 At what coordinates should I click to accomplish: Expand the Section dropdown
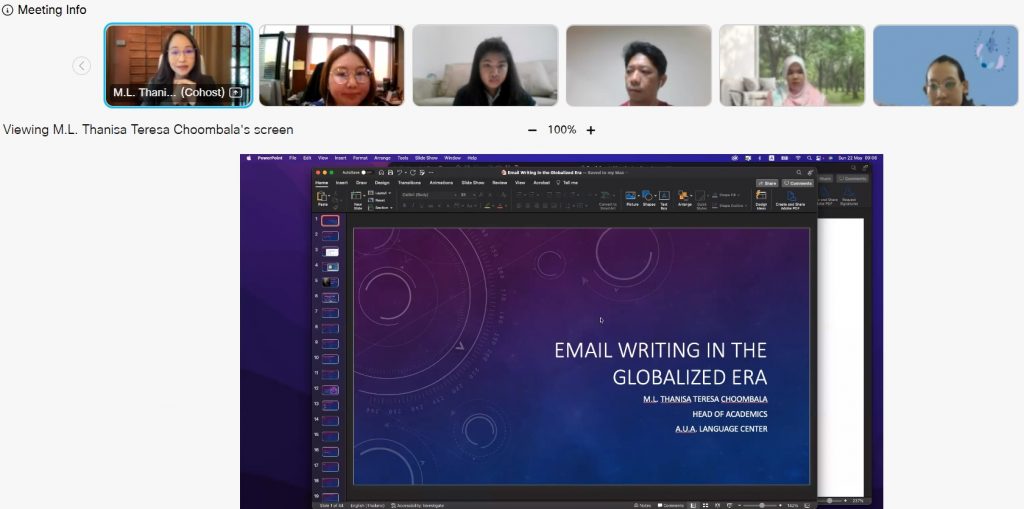pos(381,207)
